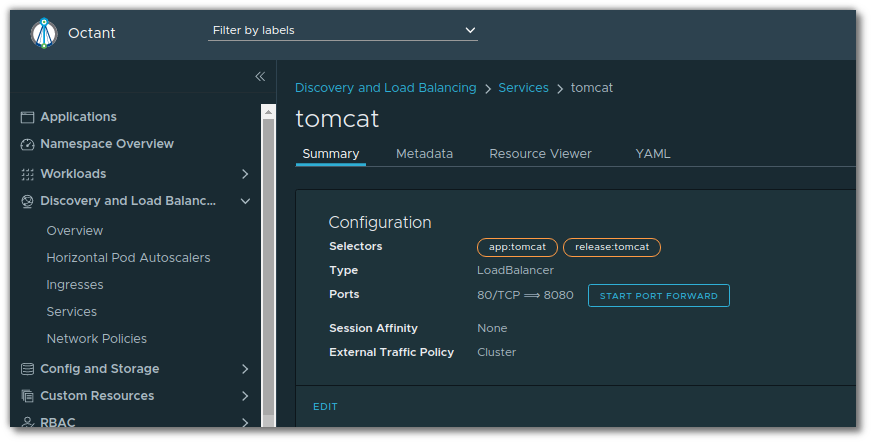Click the RBAC user icon
This screenshot has height=443, width=872.
pos(27,422)
